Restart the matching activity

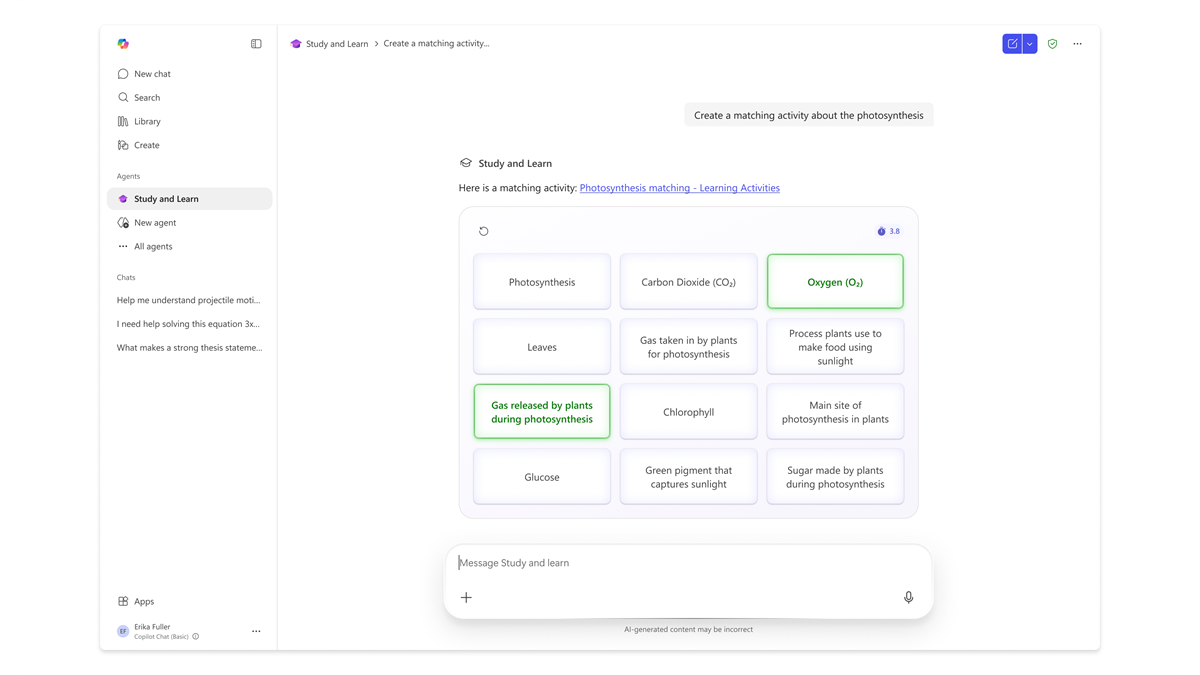pyautogui.click(x=484, y=231)
